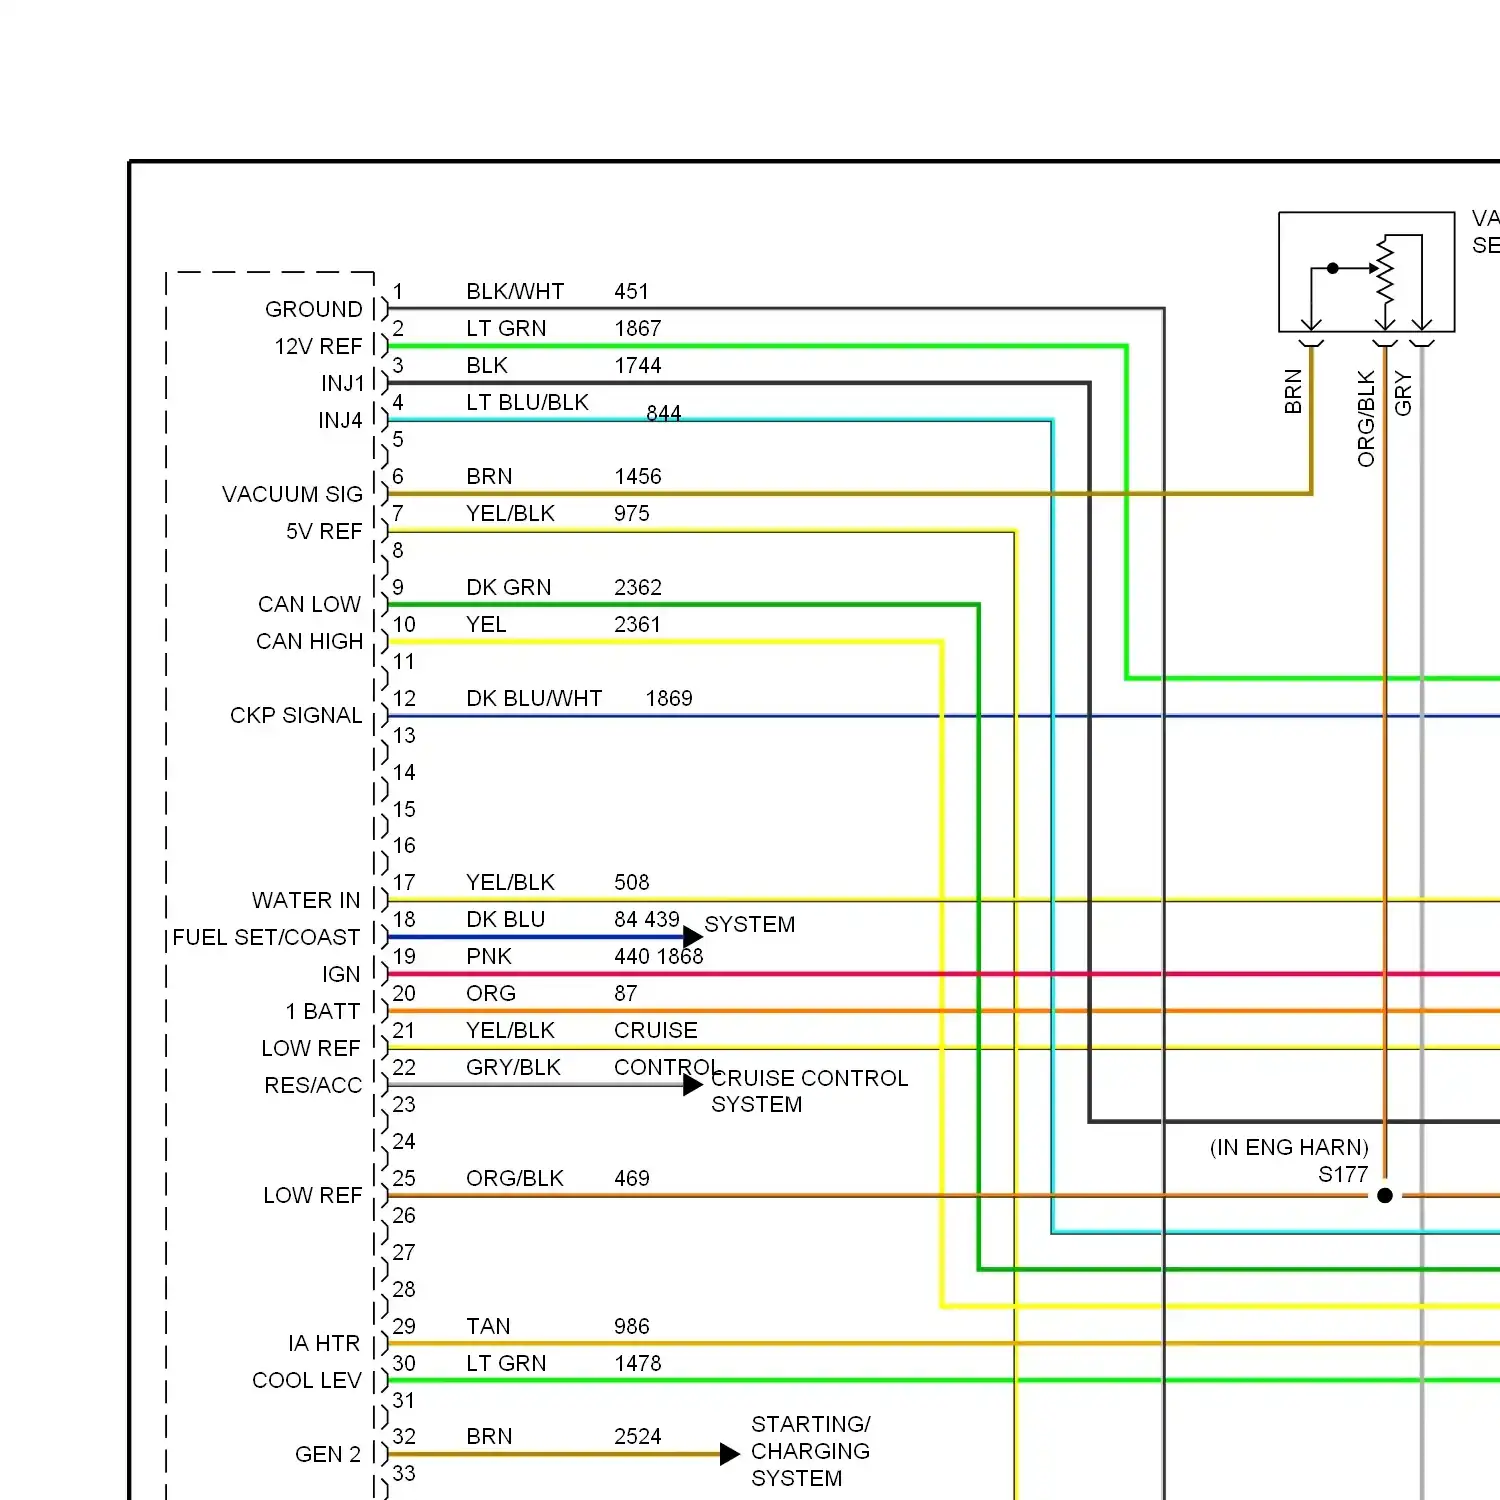Select the GRY/BLK wire color text
This screenshot has width=1500, height=1500.
(513, 1067)
